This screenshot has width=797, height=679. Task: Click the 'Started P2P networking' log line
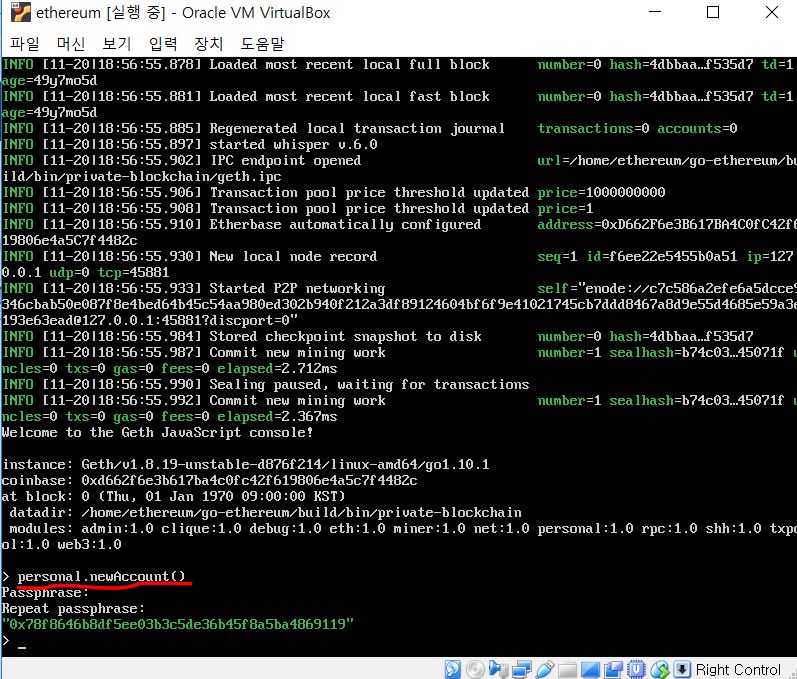pyautogui.click(x=399, y=288)
